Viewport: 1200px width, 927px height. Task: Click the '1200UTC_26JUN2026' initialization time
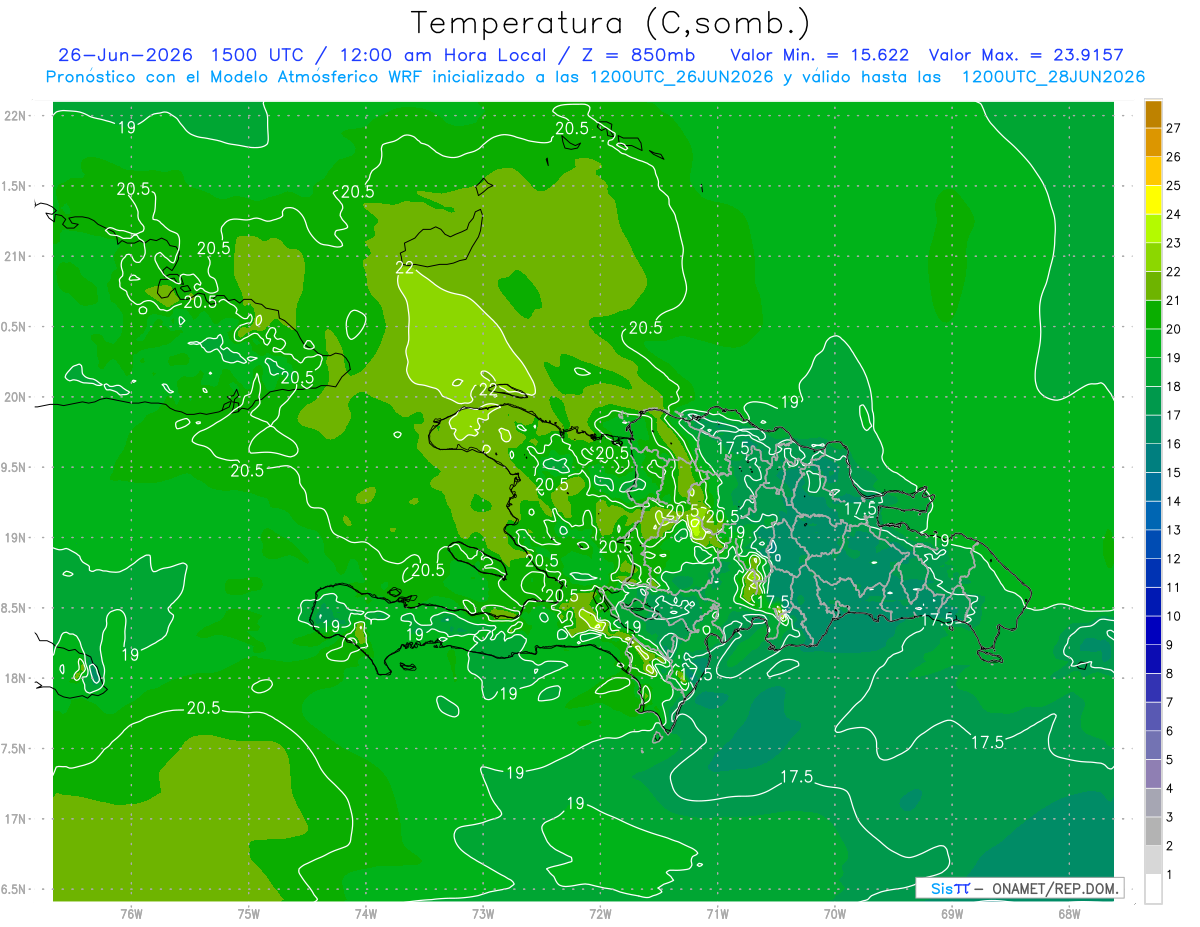coord(679,77)
